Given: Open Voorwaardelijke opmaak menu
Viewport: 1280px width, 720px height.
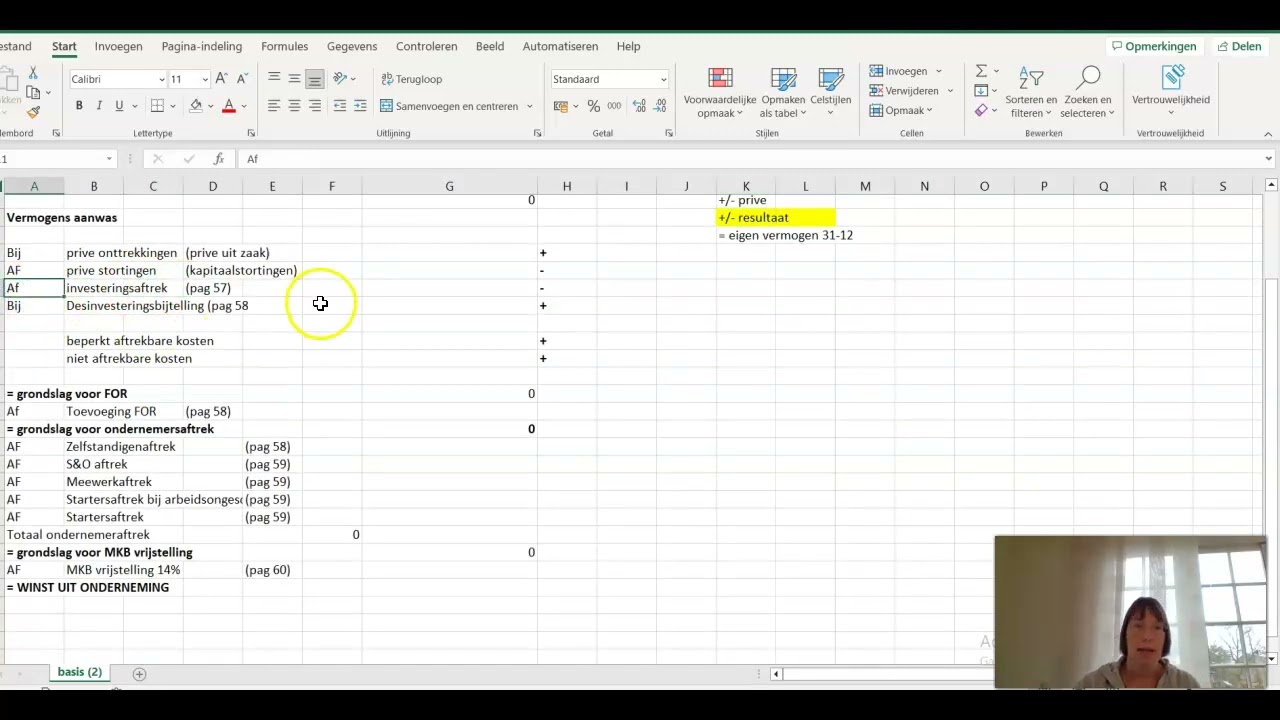Looking at the screenshot, I should click(720, 93).
